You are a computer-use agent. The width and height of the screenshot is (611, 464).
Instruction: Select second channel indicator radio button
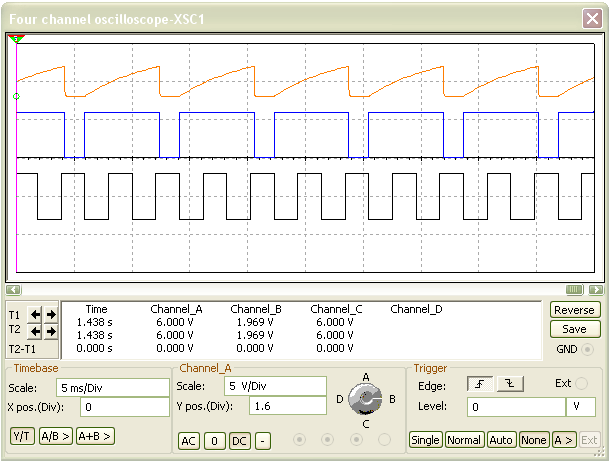click(x=327, y=440)
